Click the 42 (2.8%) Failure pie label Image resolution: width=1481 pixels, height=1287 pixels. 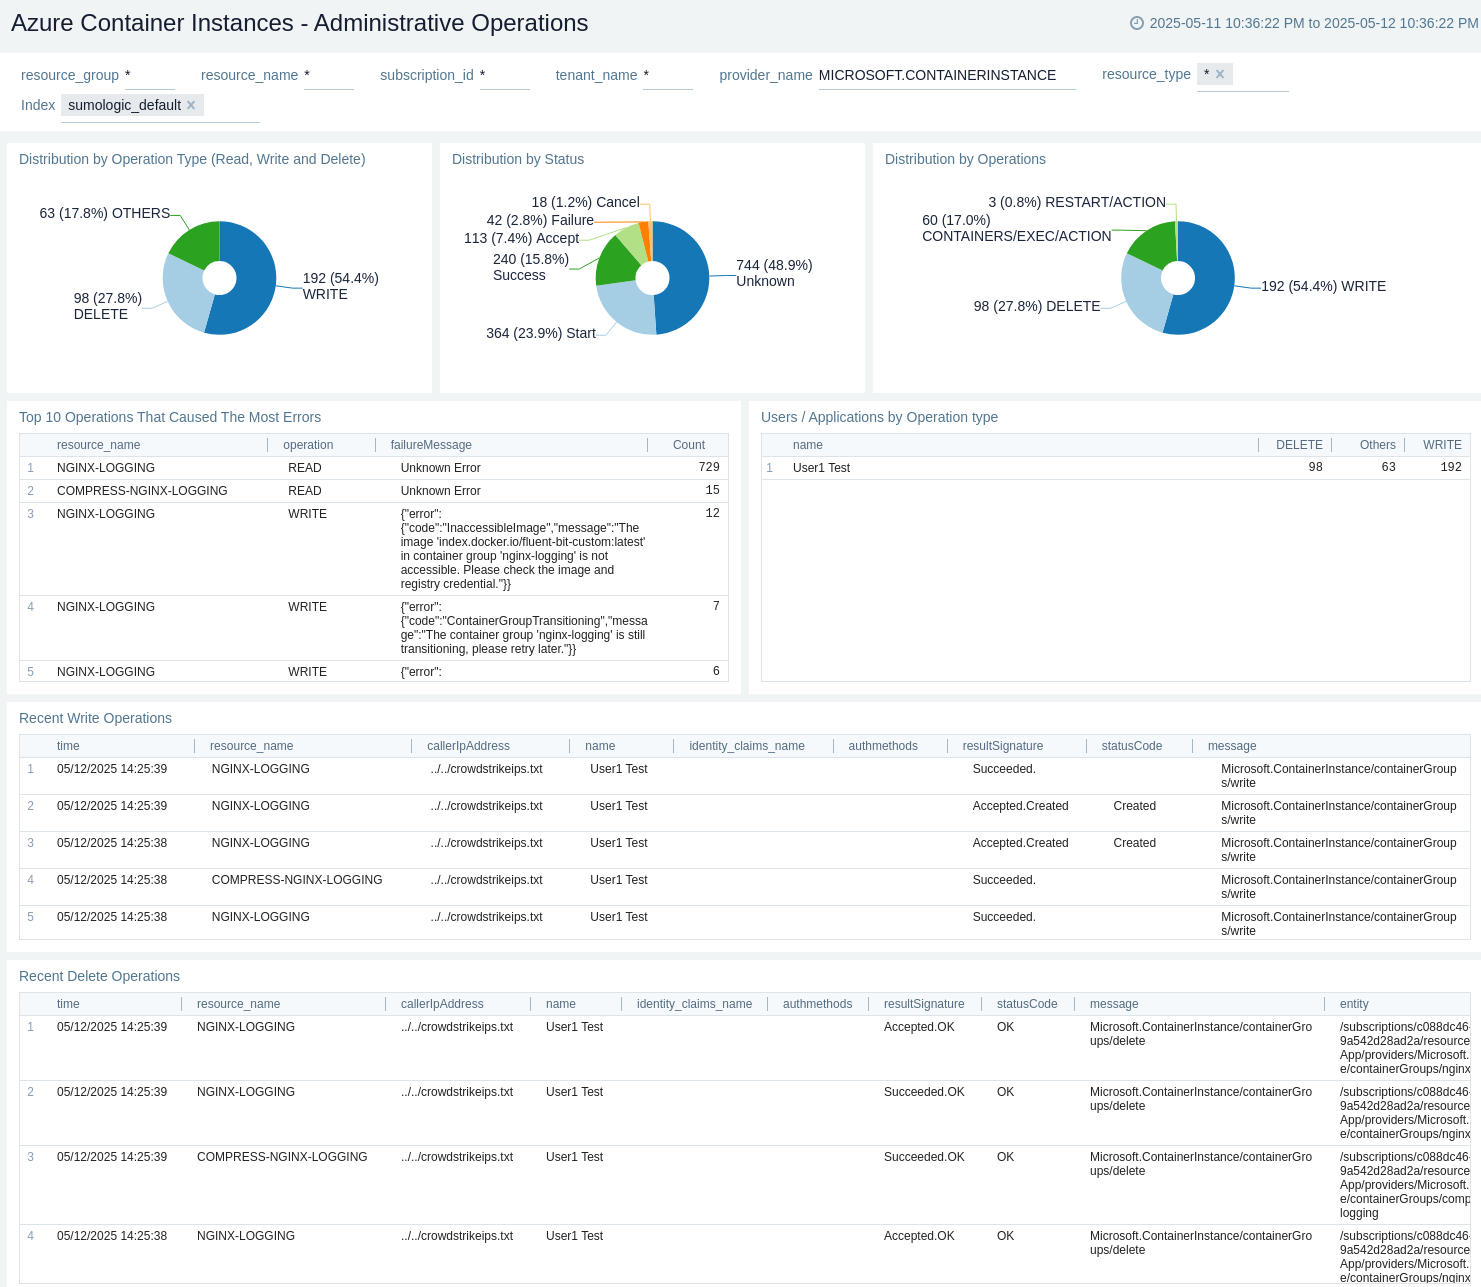pos(540,220)
